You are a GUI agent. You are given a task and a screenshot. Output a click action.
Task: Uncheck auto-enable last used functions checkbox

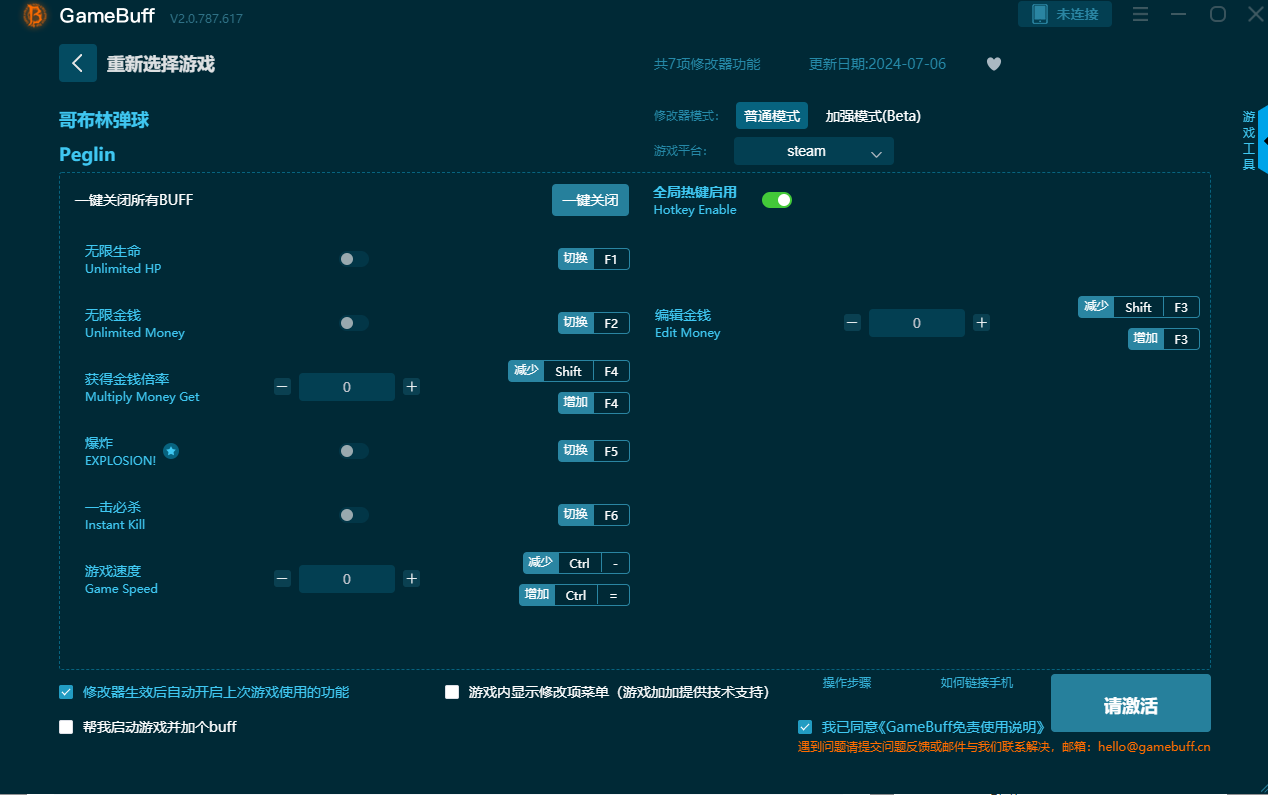click(66, 692)
